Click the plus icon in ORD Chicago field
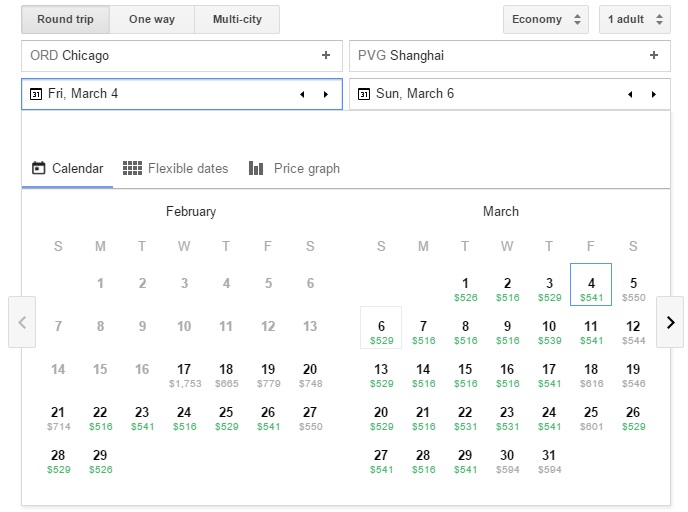The height and width of the screenshot is (512, 688). tap(325, 56)
